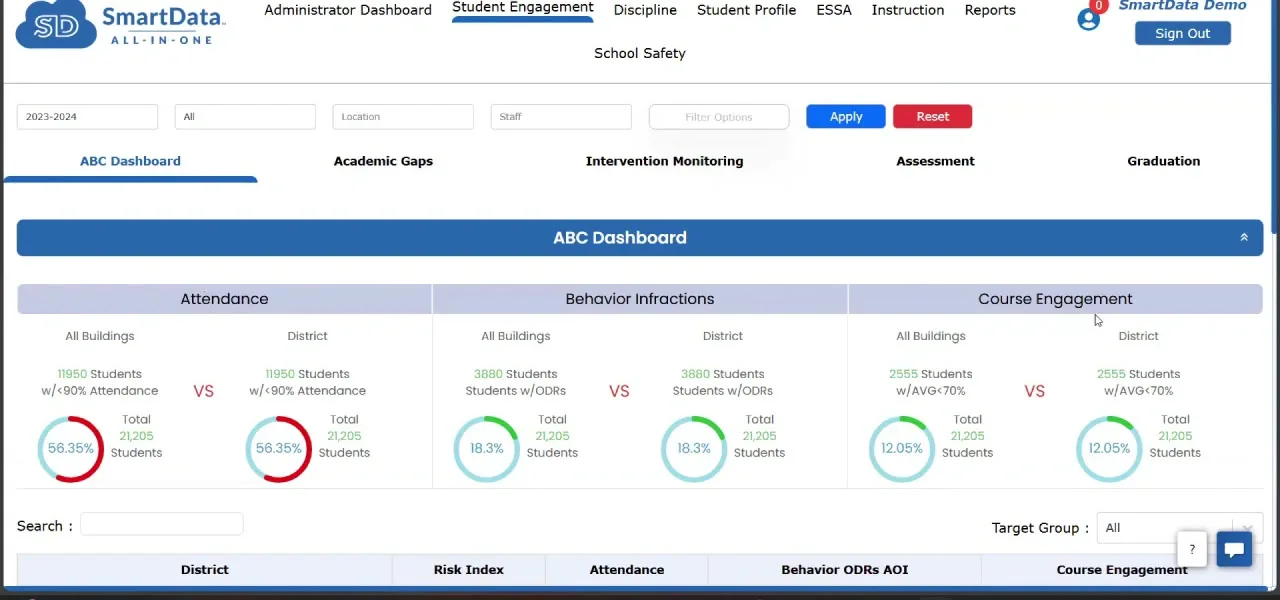Image resolution: width=1280 pixels, height=600 pixels.
Task: Open the Filter Options dropdown
Action: tap(719, 117)
